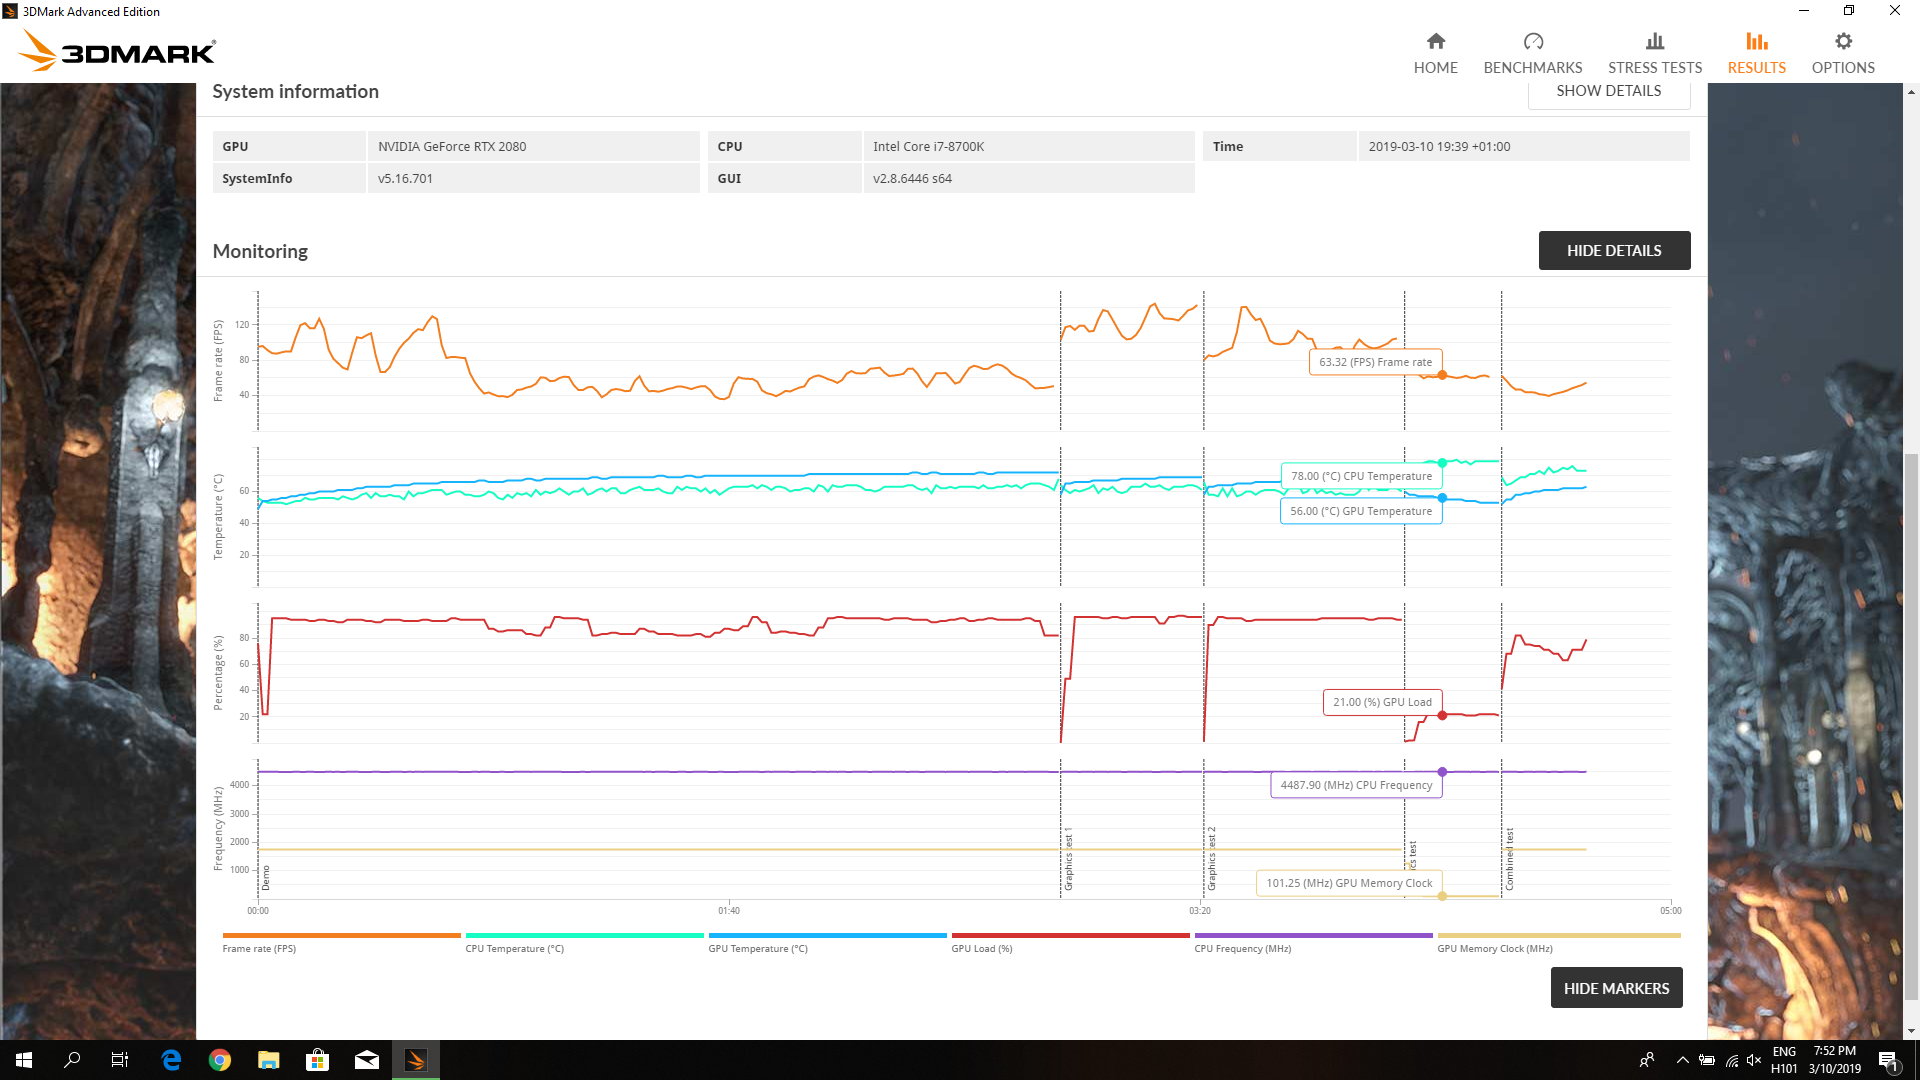The height and width of the screenshot is (1080, 1920).
Task: Open the Benchmarks tab
Action: tap(1532, 53)
